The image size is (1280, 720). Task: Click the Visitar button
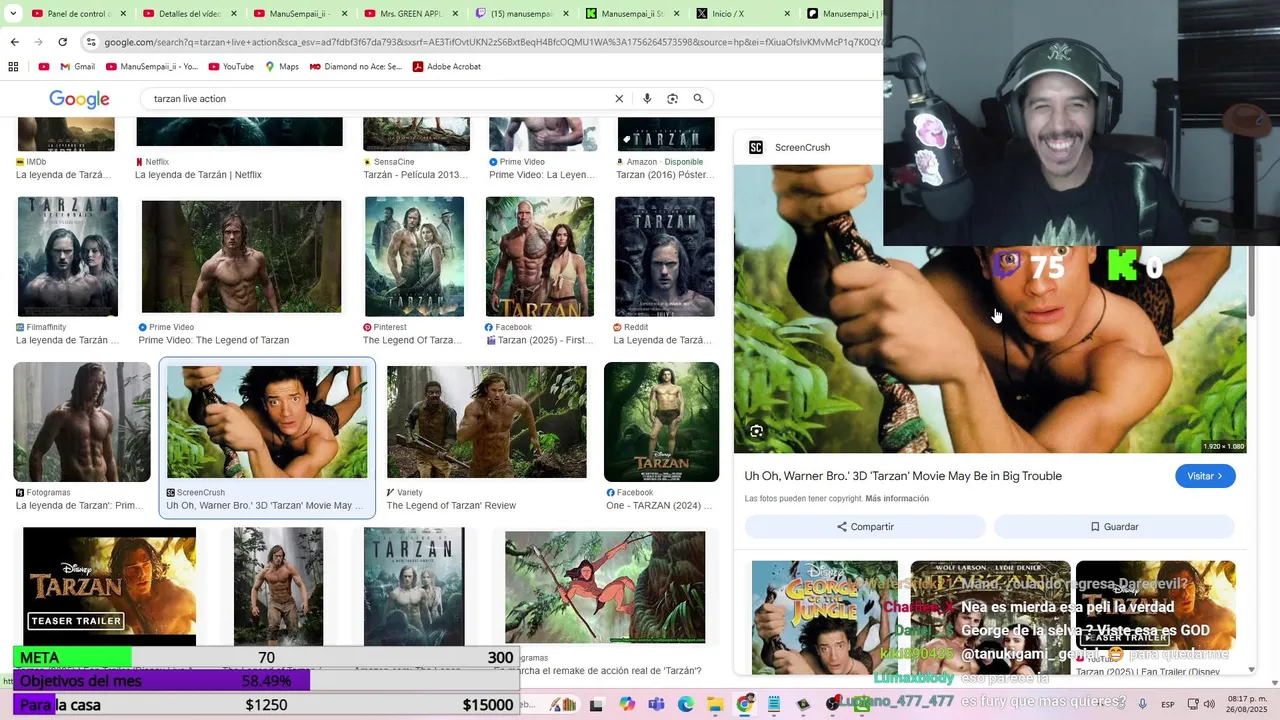(x=1205, y=476)
